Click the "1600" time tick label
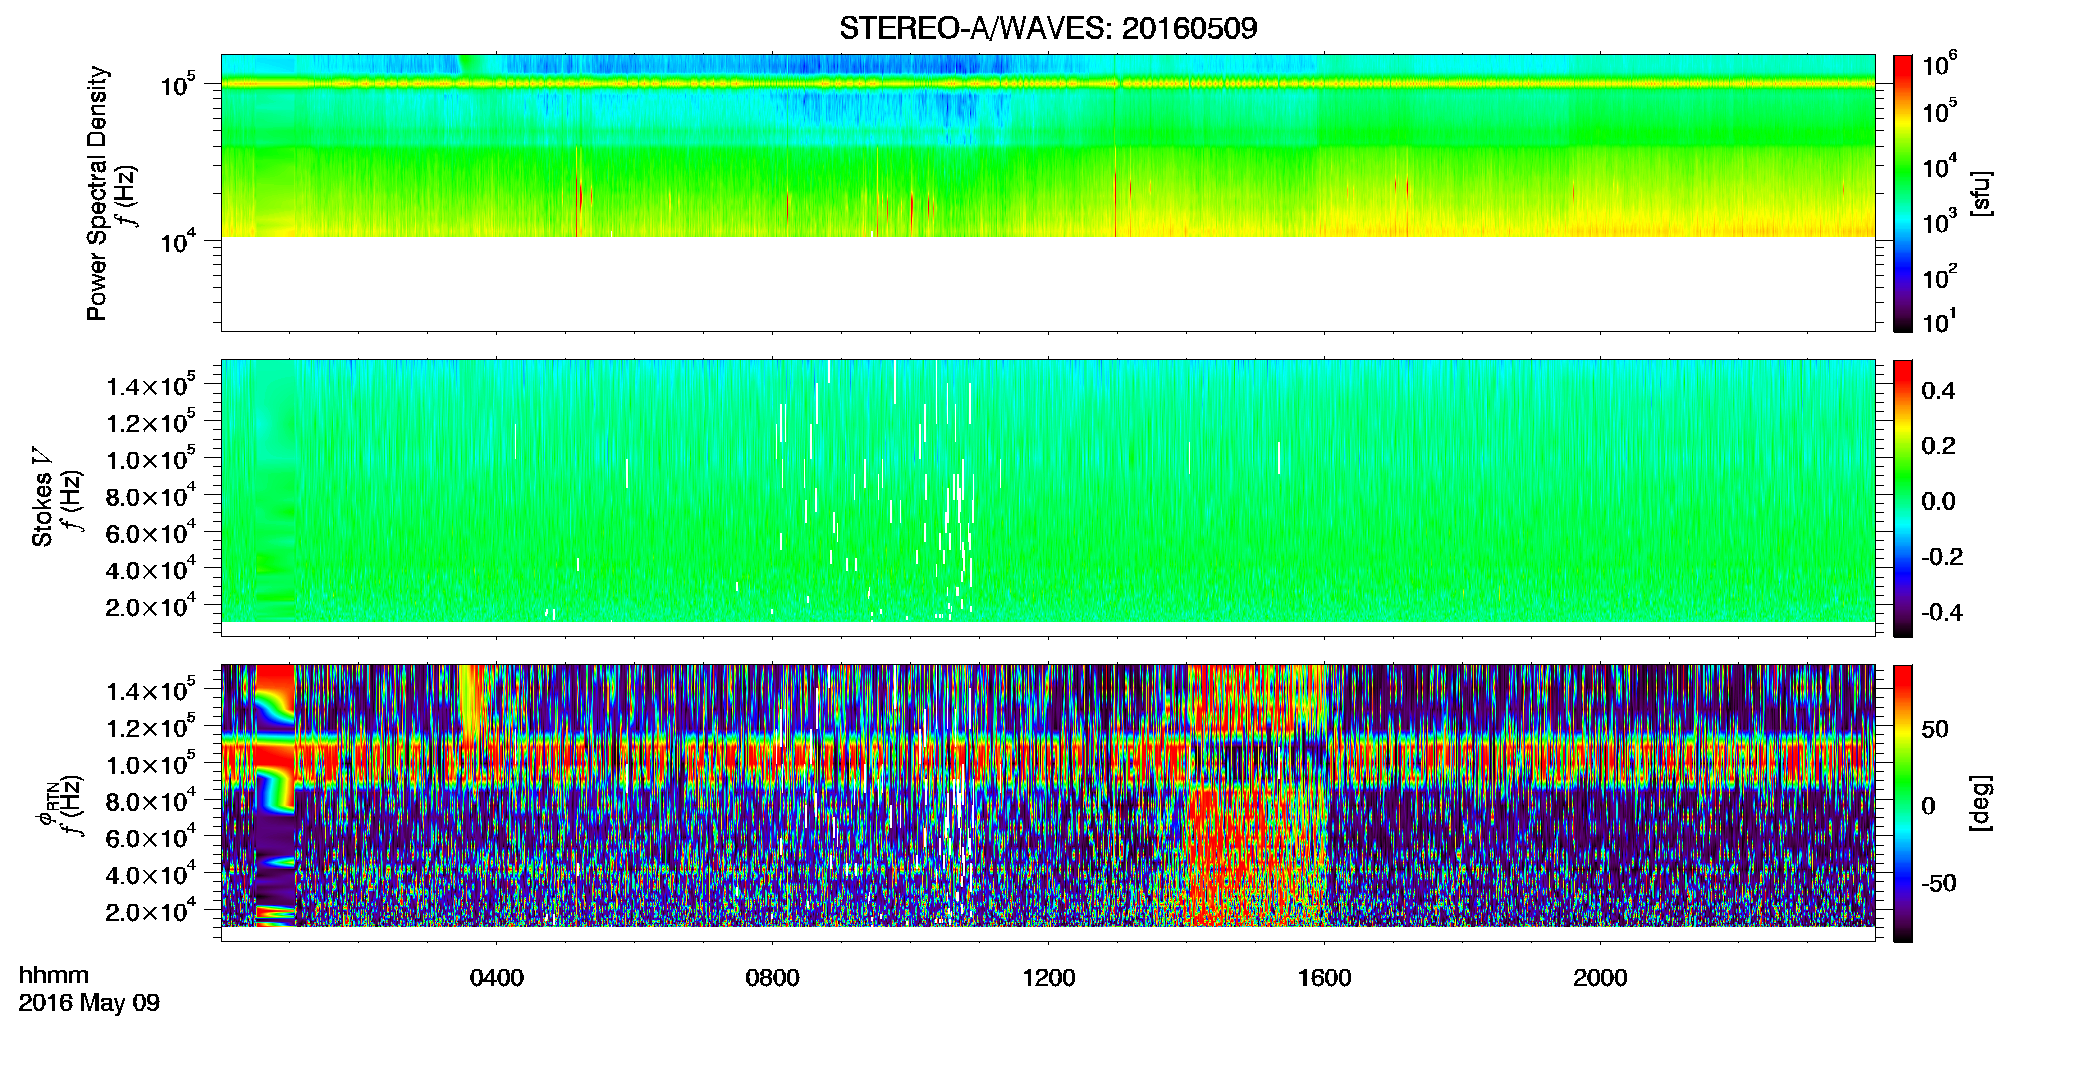 tap(1325, 978)
